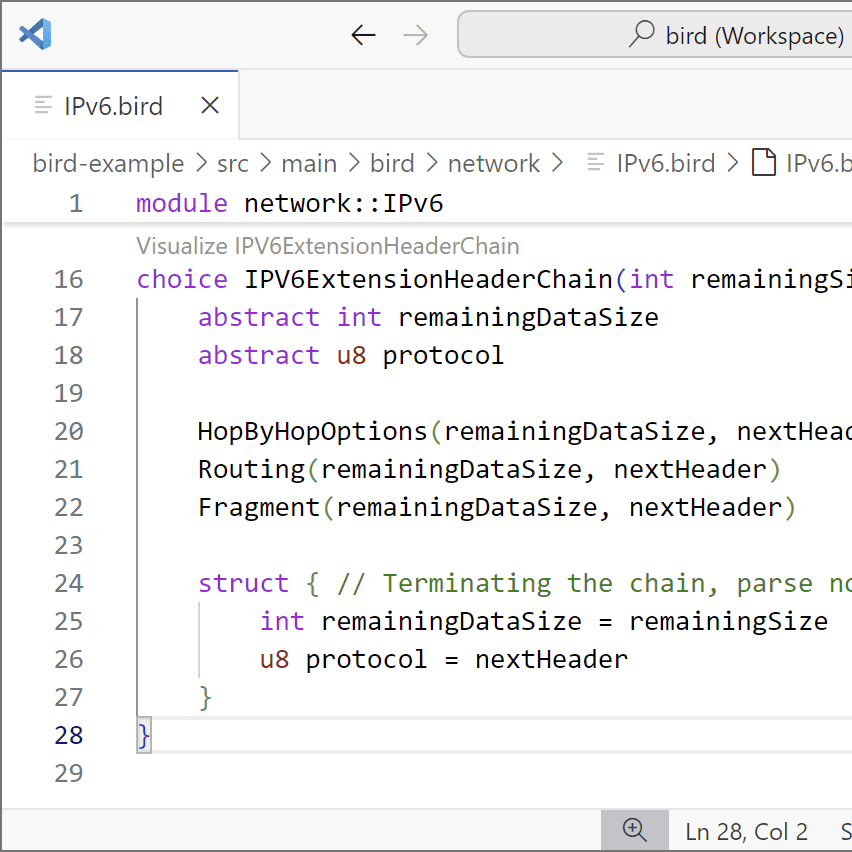Click line number 16 beside the choice declaration
The height and width of the screenshot is (852, 852).
pos(68,279)
